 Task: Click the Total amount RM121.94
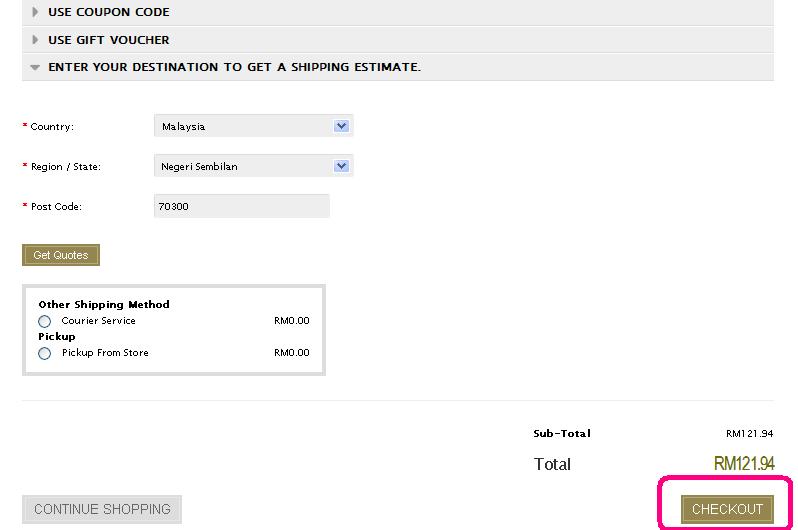tap(743, 464)
